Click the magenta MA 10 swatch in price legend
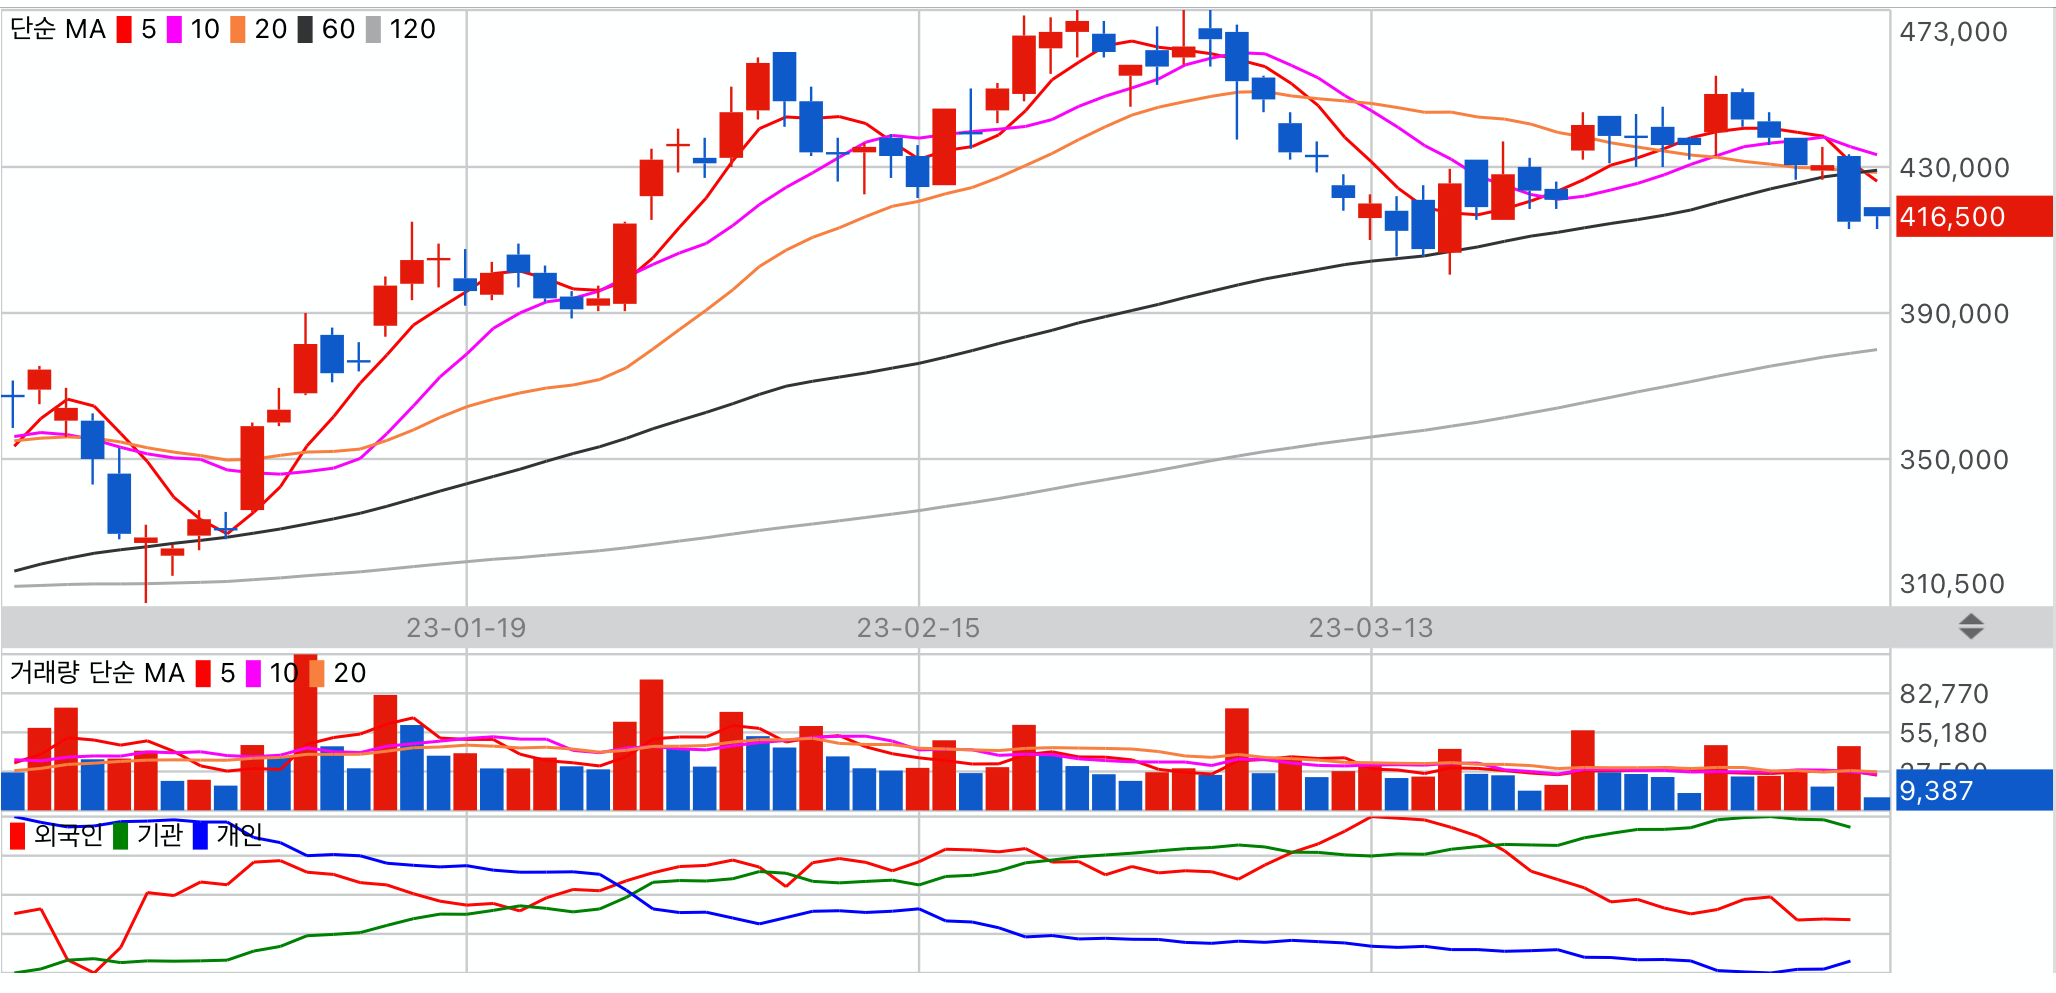The height and width of the screenshot is (993, 2056). [x=174, y=30]
